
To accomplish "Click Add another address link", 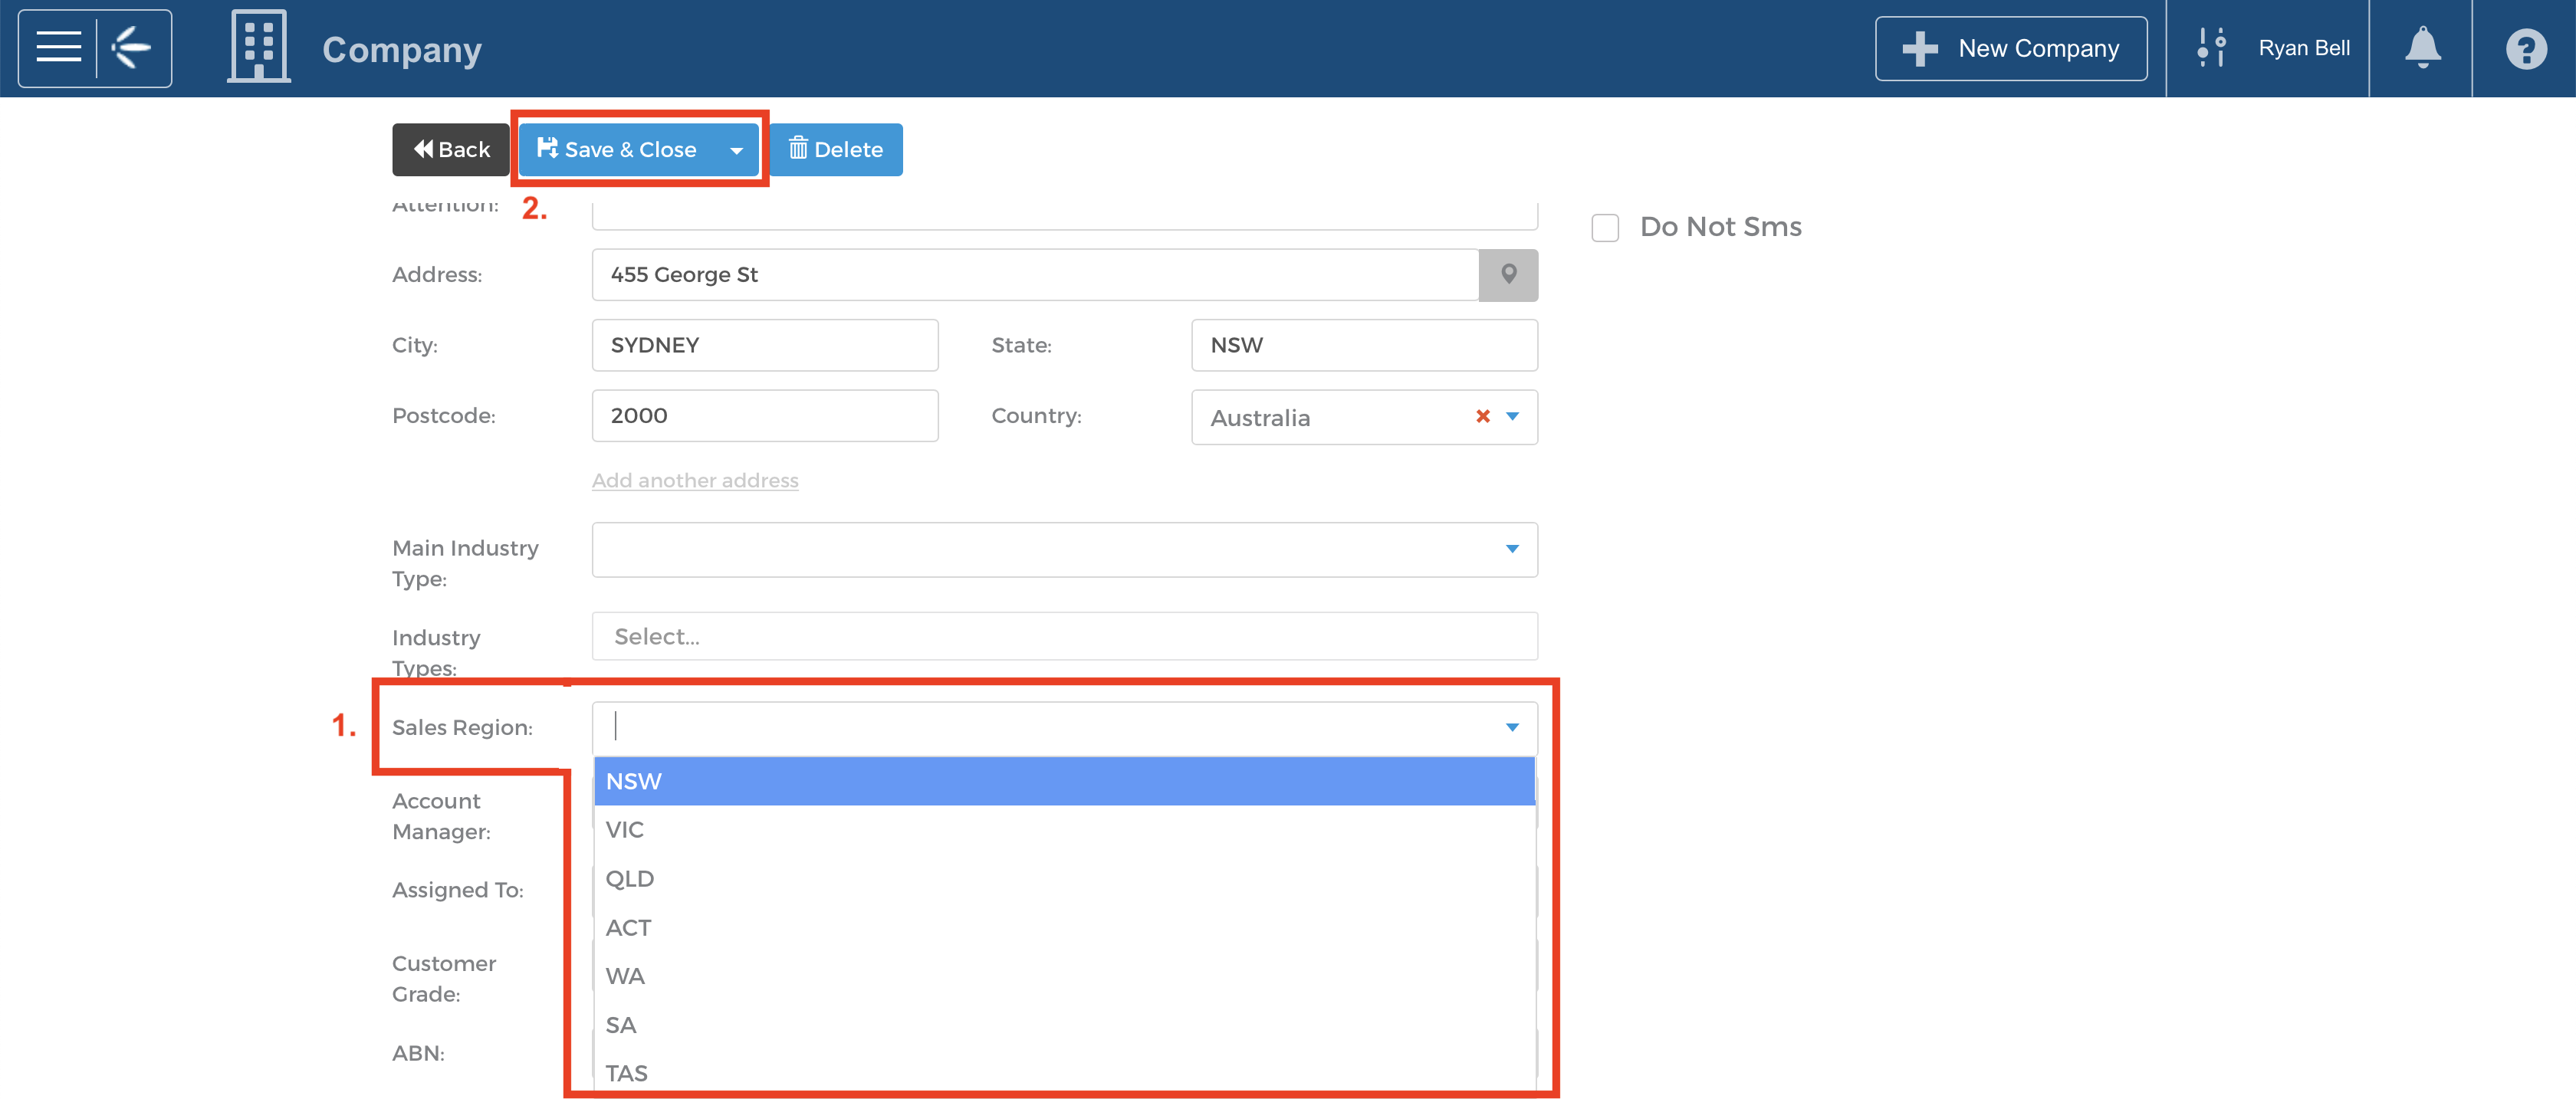I will [x=695, y=480].
